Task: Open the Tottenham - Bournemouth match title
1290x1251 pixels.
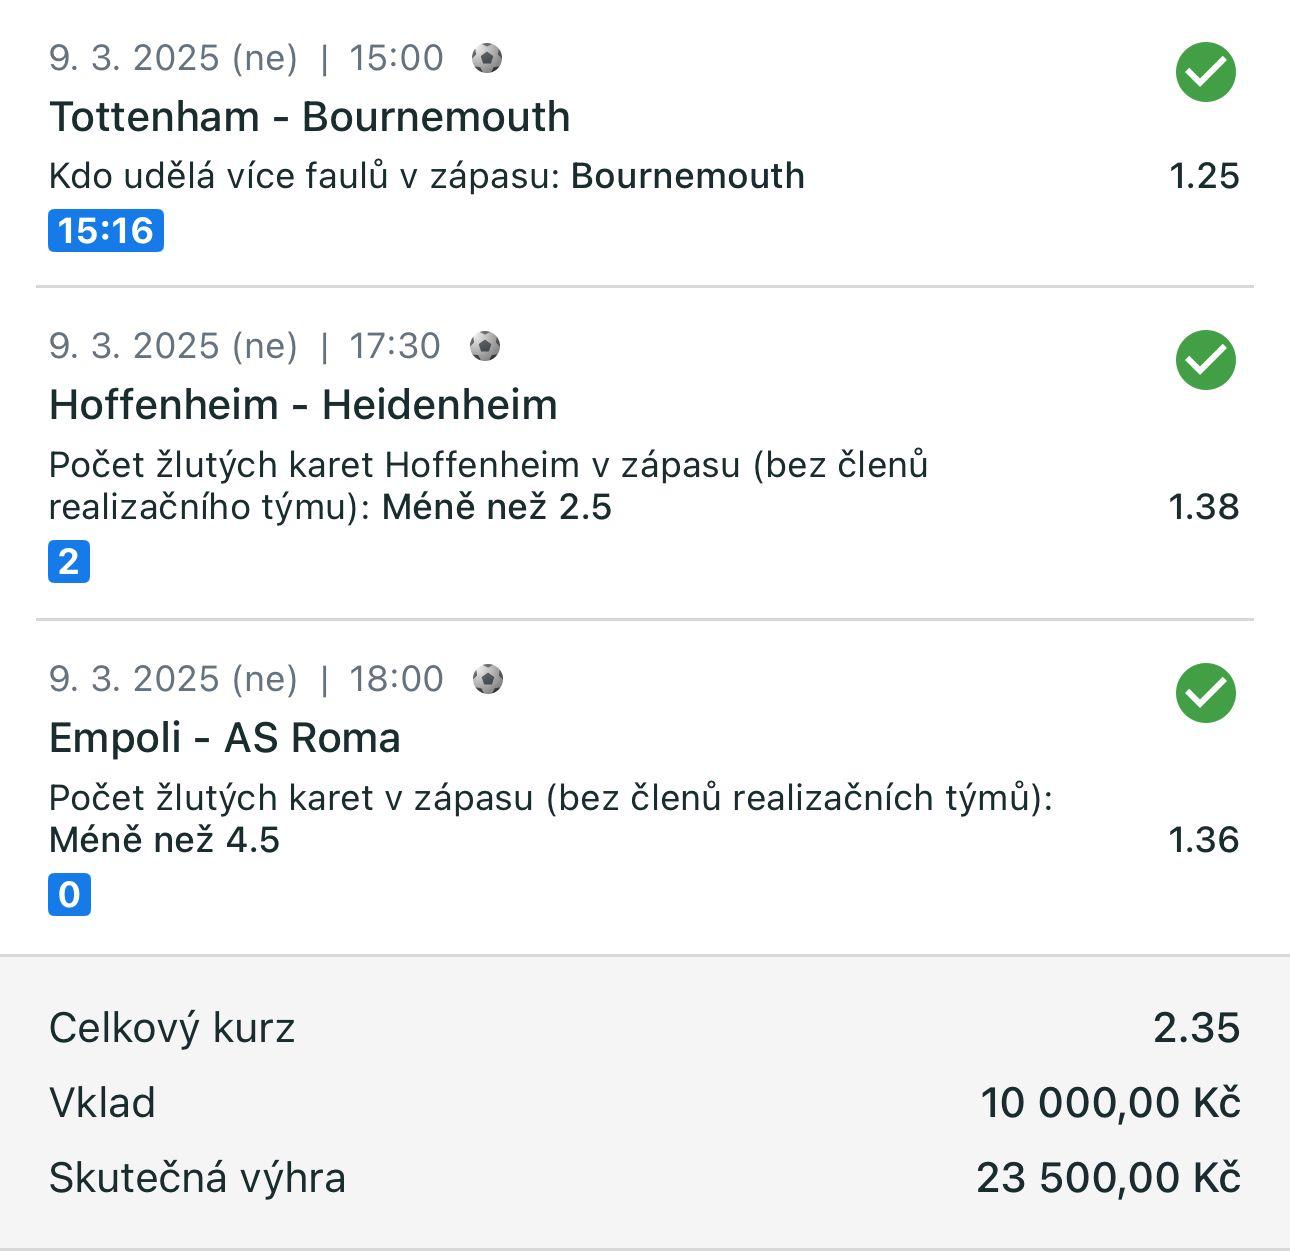Action: (310, 117)
